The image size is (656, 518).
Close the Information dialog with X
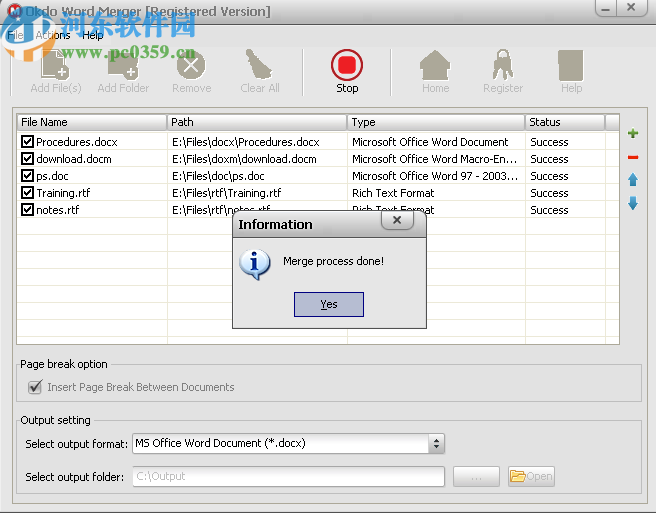tap(397, 220)
